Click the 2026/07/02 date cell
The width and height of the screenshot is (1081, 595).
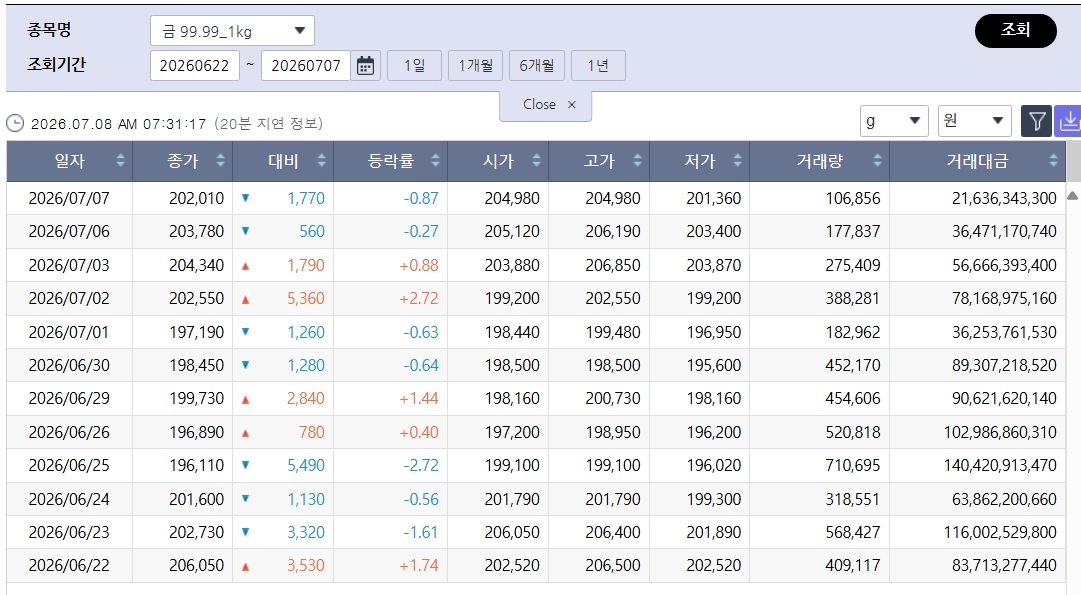69,299
